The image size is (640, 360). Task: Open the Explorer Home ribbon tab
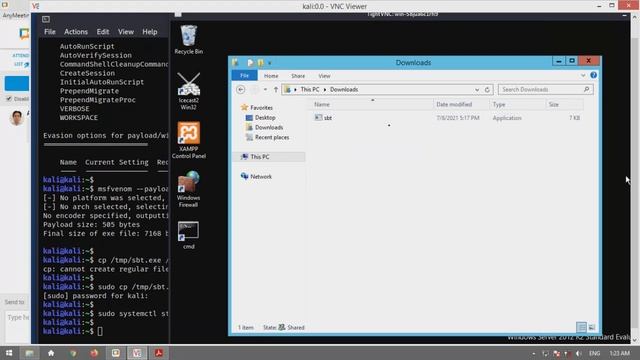pyautogui.click(x=271, y=76)
